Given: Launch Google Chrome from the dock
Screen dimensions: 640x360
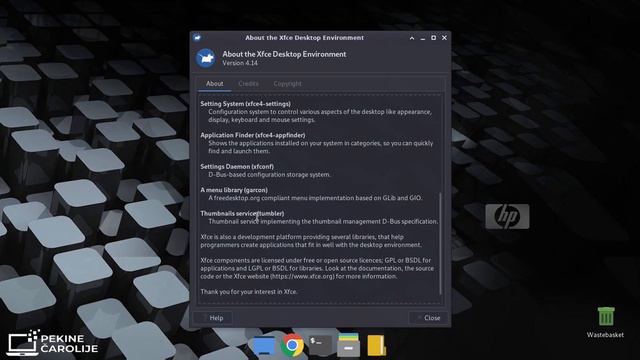Looking at the screenshot, I should click(x=292, y=345).
